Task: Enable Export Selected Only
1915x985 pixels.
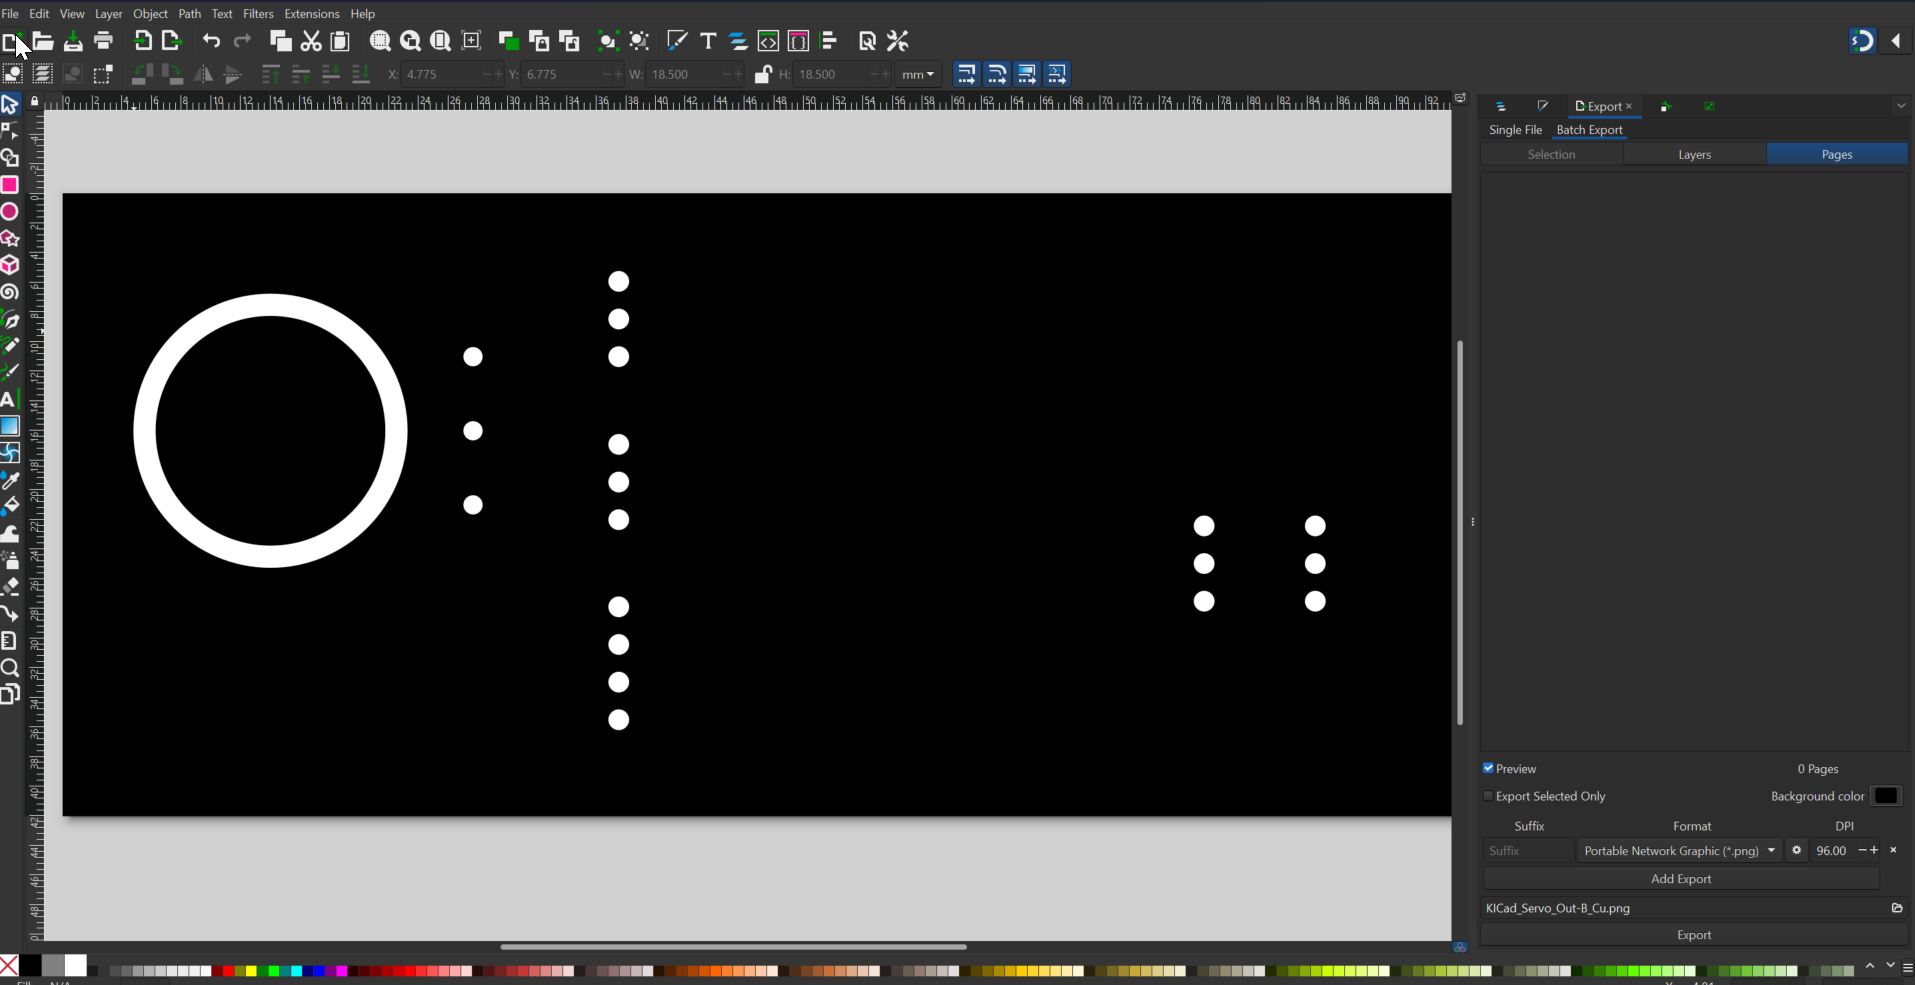Action: 1488,796
